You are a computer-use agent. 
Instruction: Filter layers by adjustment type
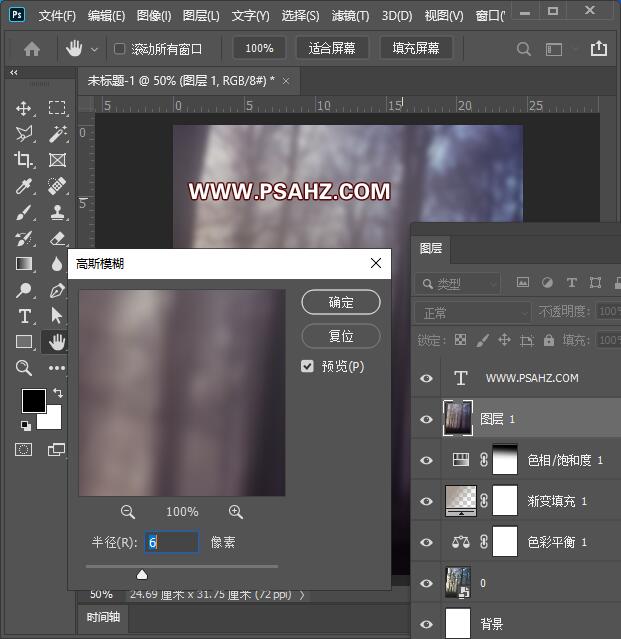point(547,282)
